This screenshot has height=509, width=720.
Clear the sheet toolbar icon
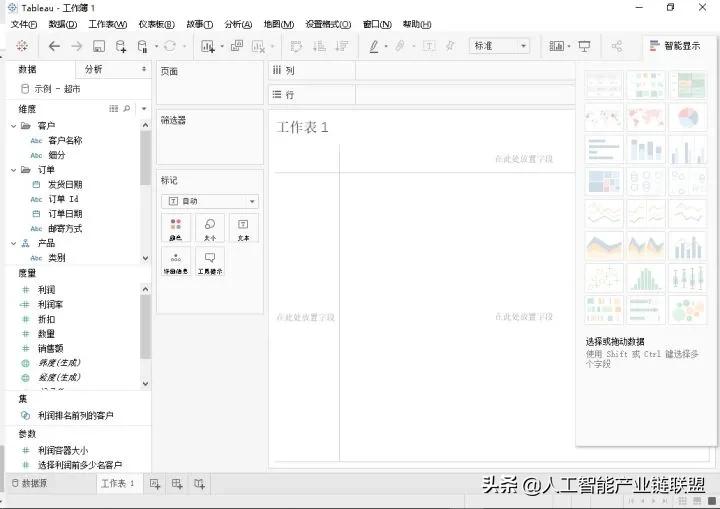point(259,46)
